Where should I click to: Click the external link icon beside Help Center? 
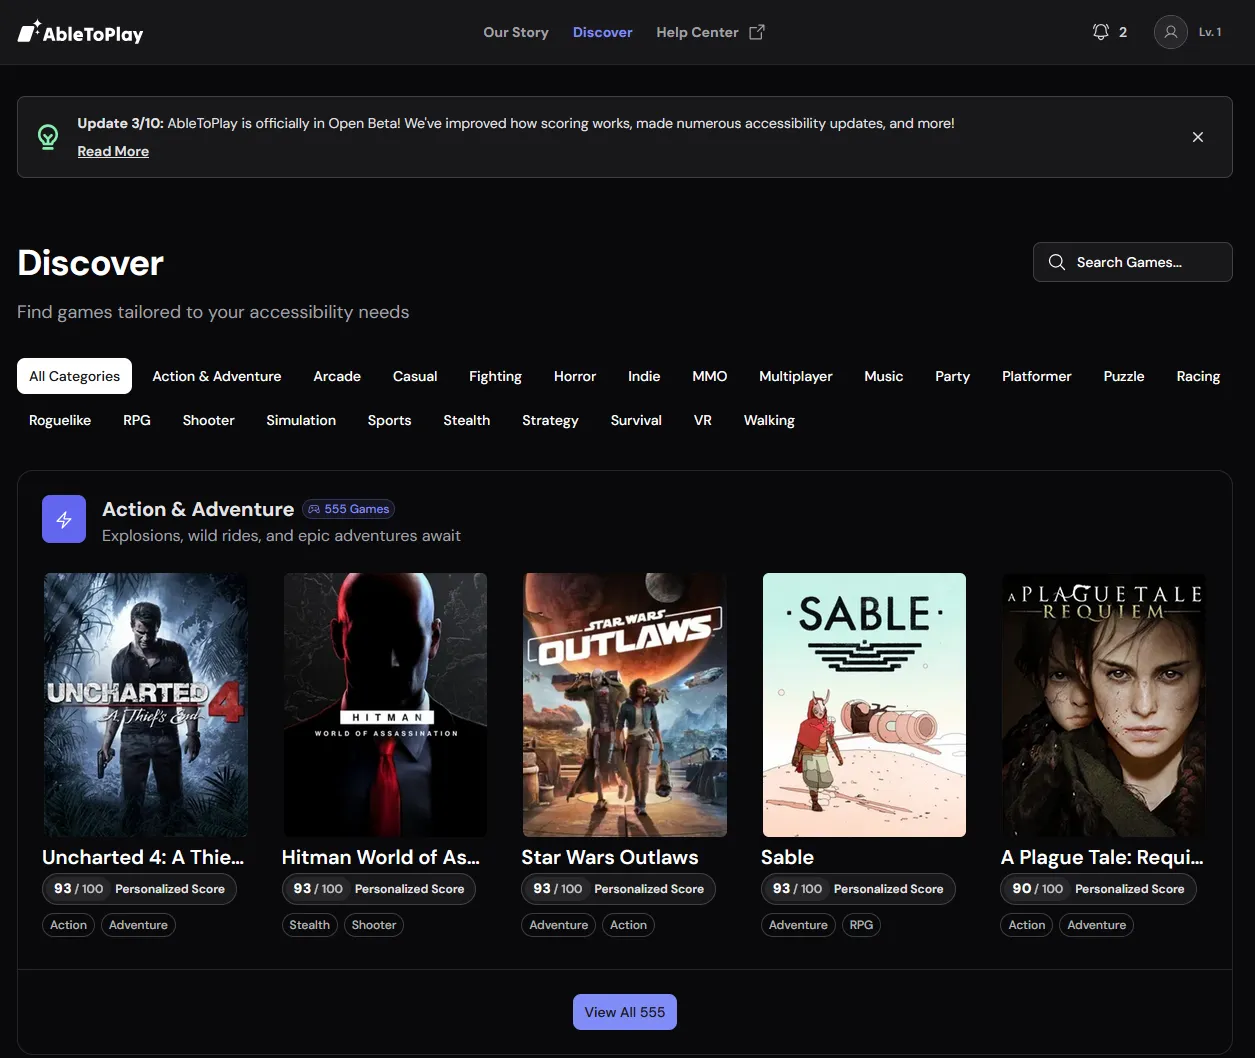[x=757, y=32]
